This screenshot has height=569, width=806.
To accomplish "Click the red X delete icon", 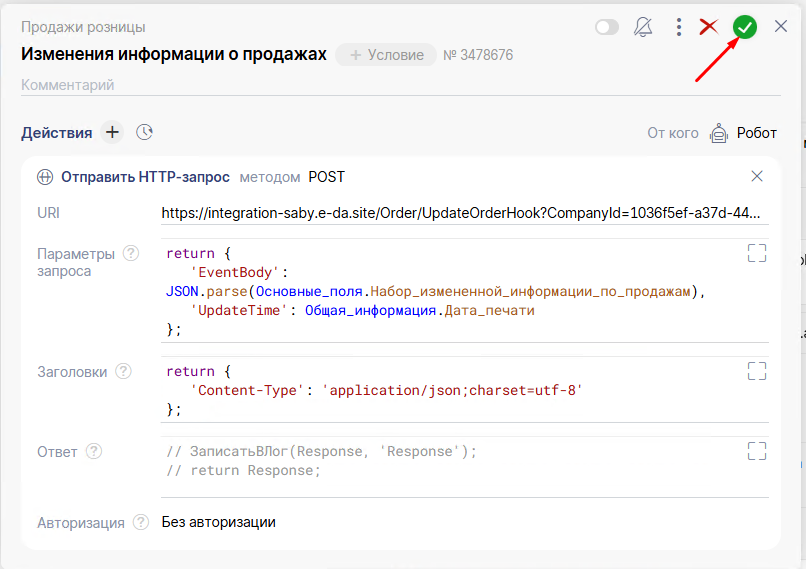I will [709, 27].
